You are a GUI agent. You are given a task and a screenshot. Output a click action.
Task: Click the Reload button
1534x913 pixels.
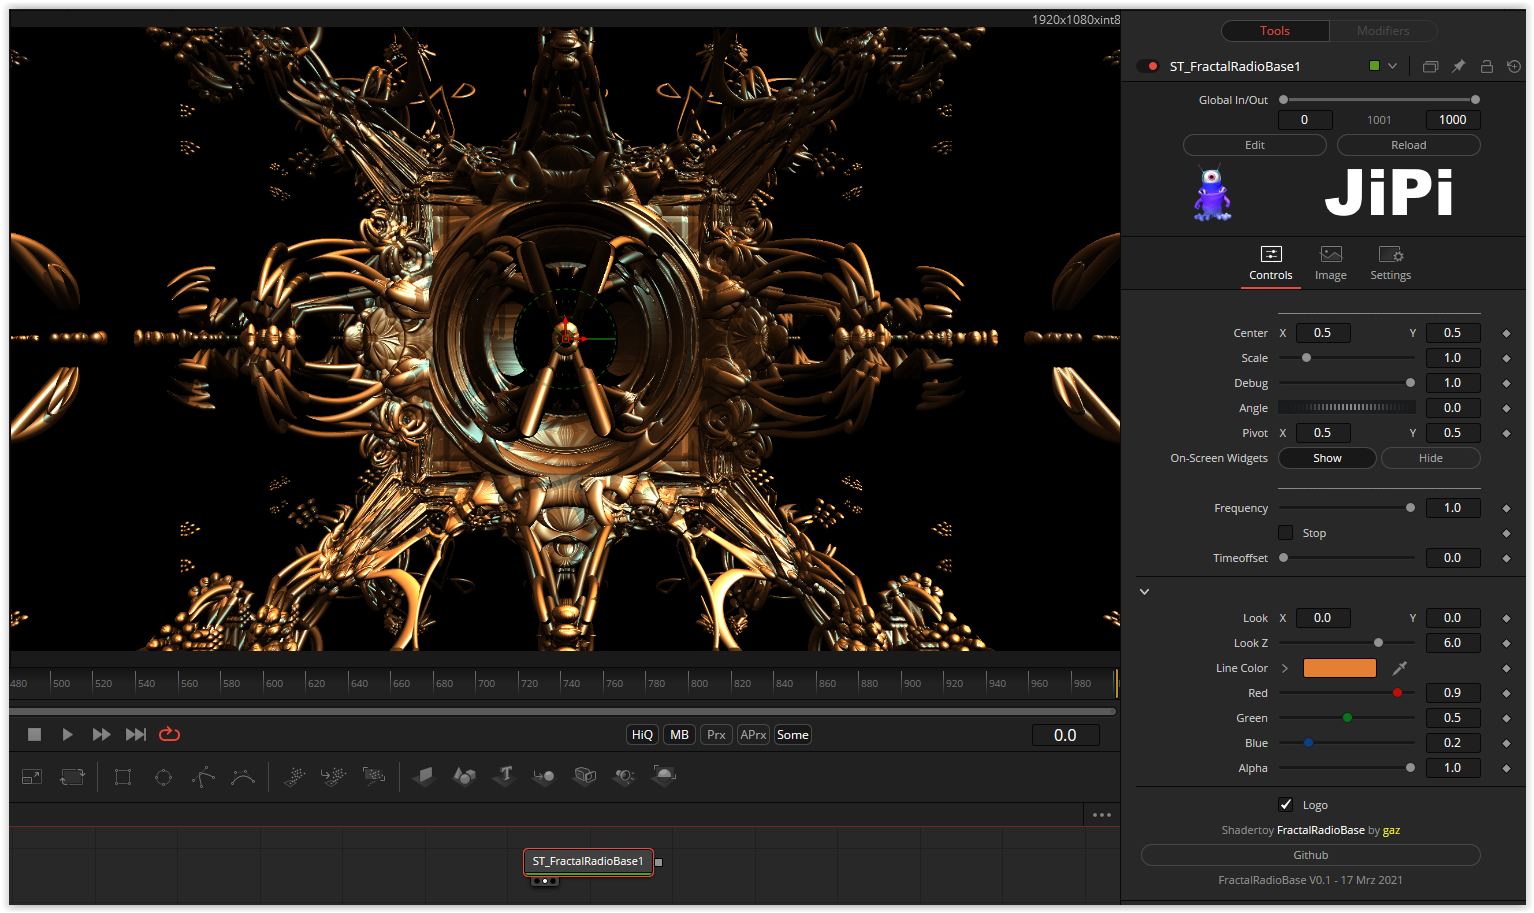(x=1409, y=145)
